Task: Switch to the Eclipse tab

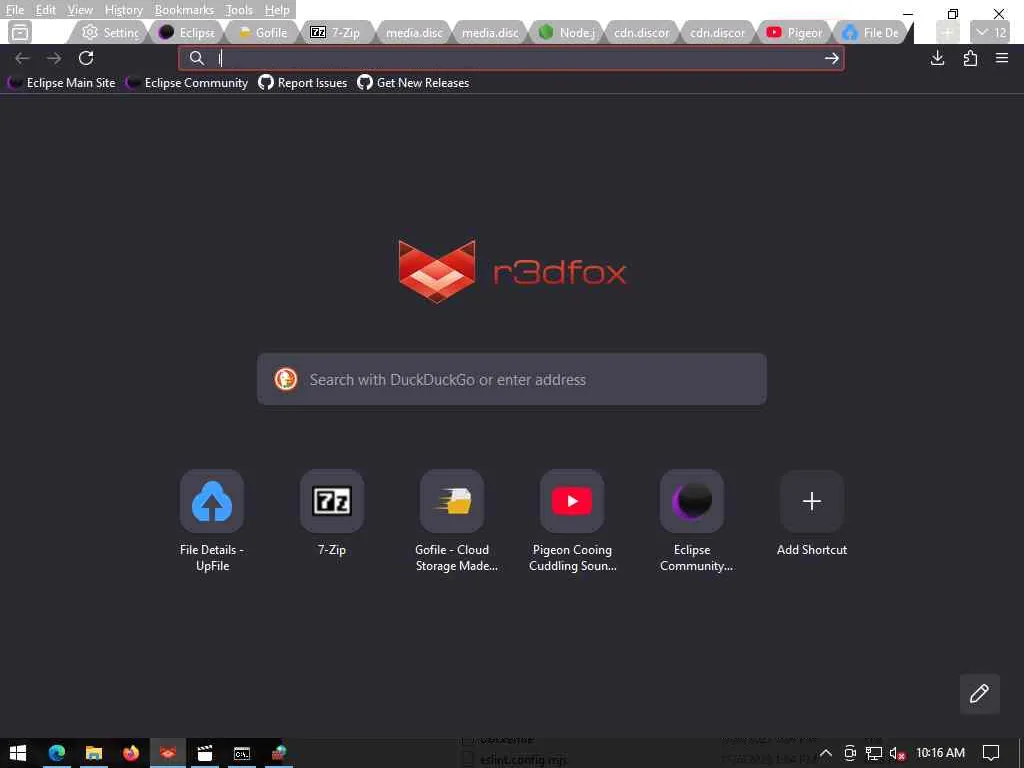Action: click(187, 32)
